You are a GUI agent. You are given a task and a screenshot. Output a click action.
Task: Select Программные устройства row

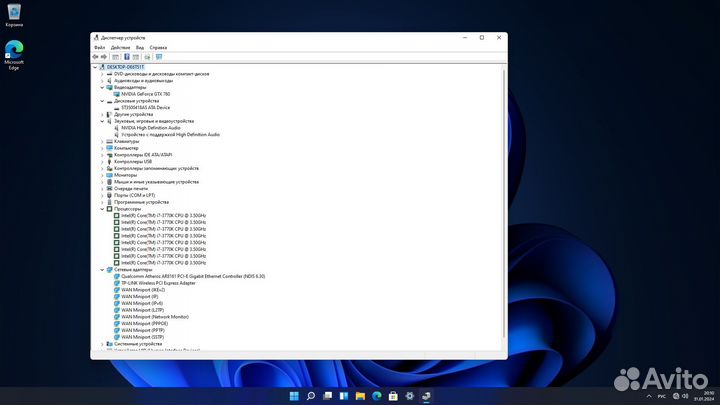coord(141,202)
